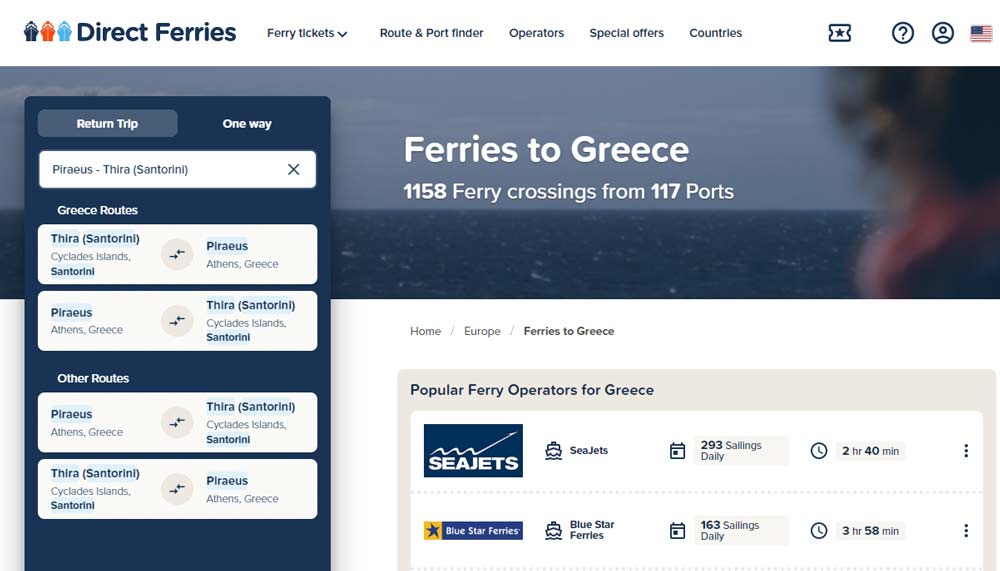Open the ticket offers icon in header
The image size is (1000, 571).
840,33
